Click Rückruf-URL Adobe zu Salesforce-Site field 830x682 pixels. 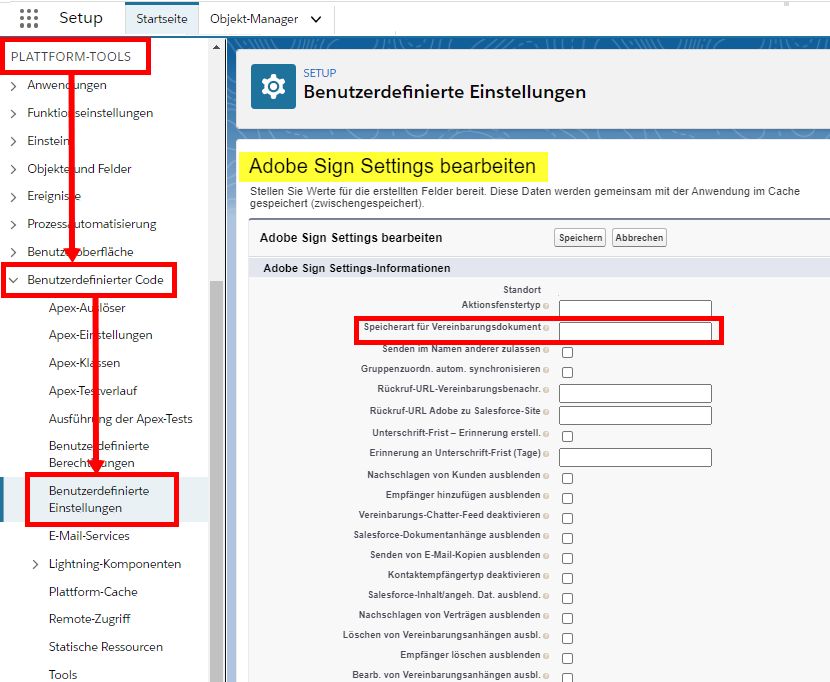pos(635,416)
